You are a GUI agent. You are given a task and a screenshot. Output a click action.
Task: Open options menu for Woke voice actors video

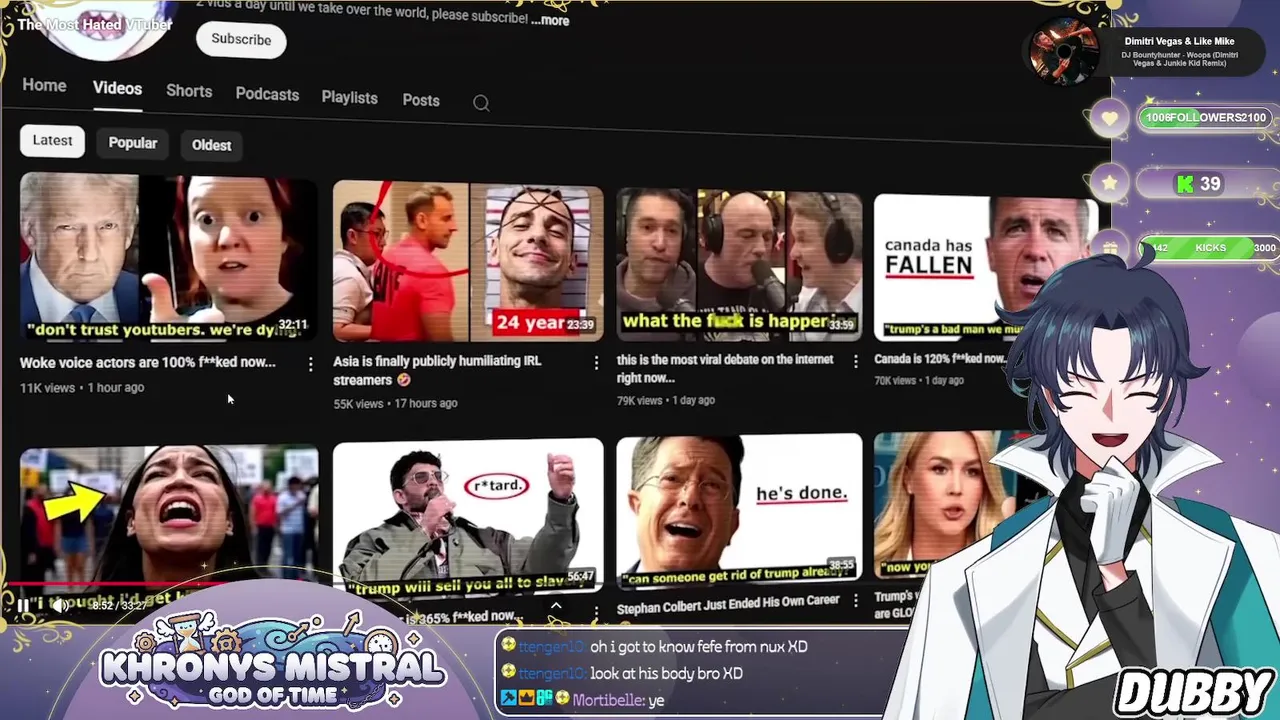click(310, 365)
